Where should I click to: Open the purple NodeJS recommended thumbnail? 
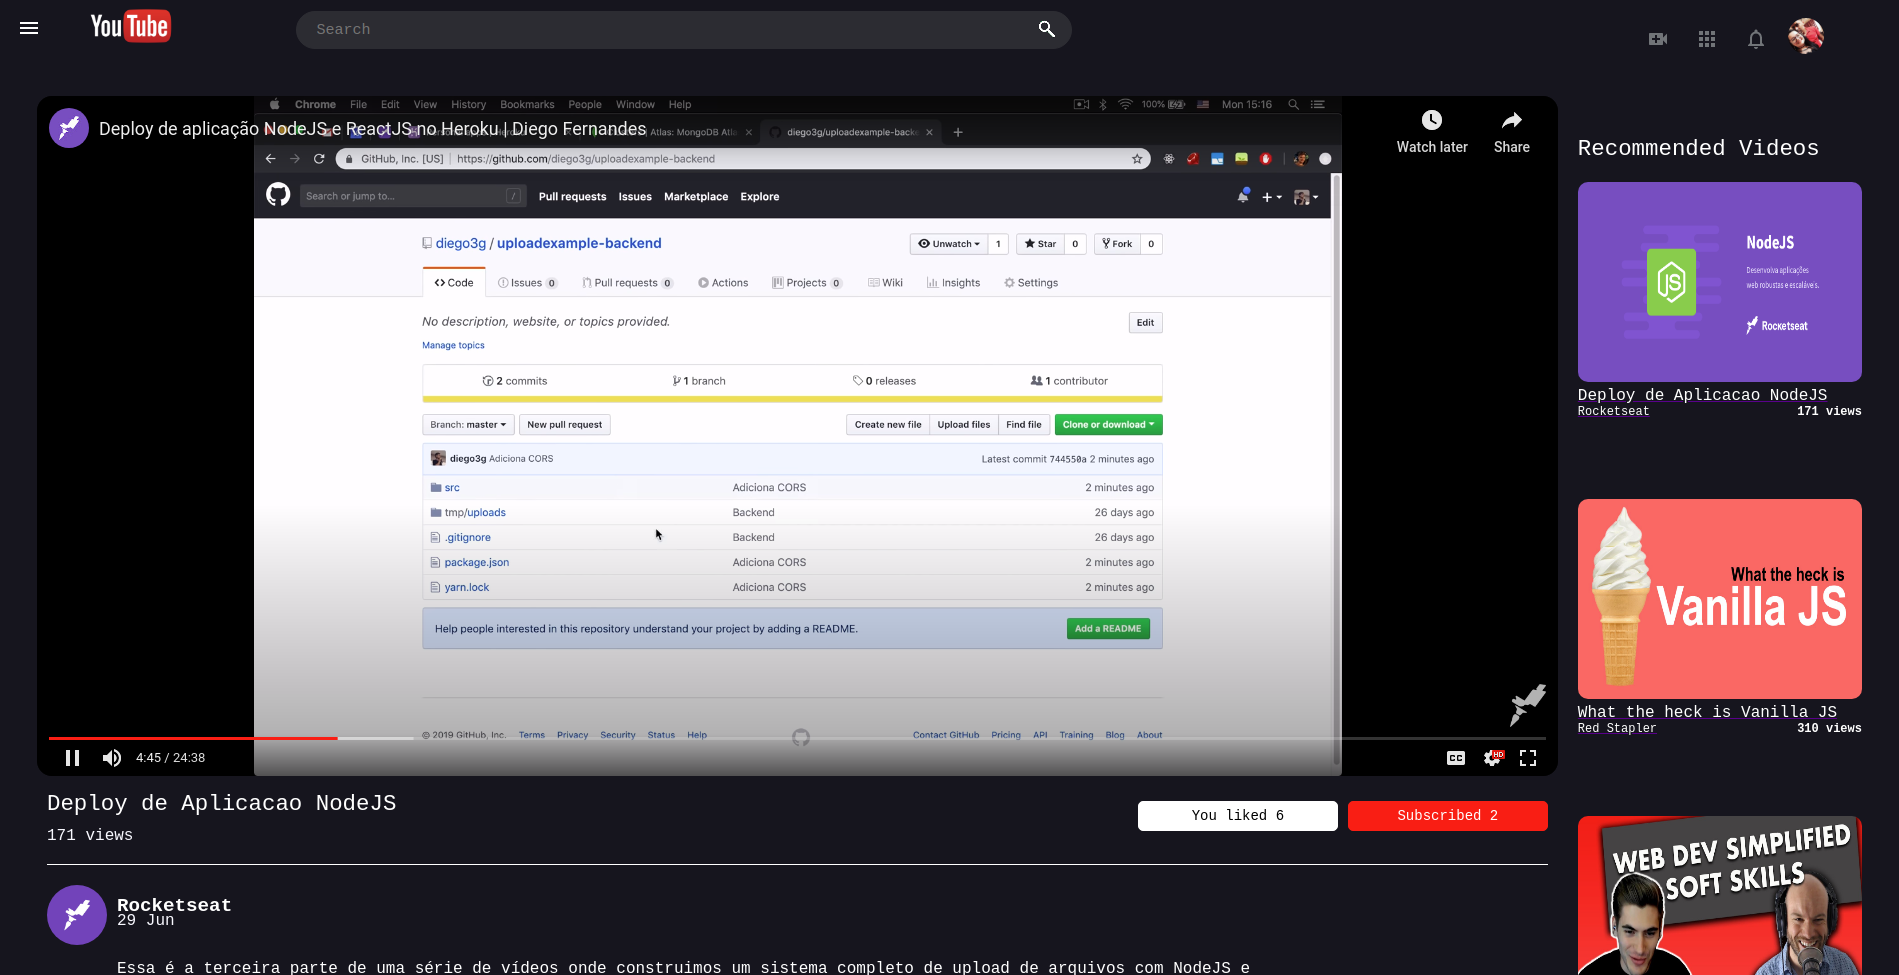[1720, 282]
